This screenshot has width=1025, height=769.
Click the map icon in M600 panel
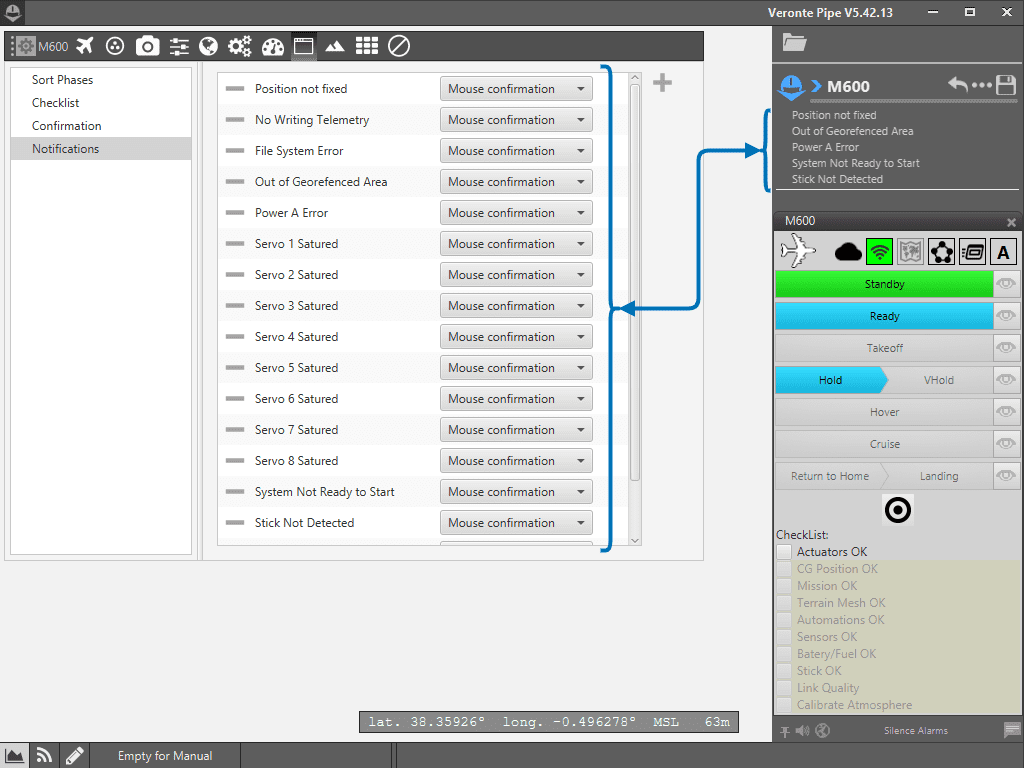[910, 252]
